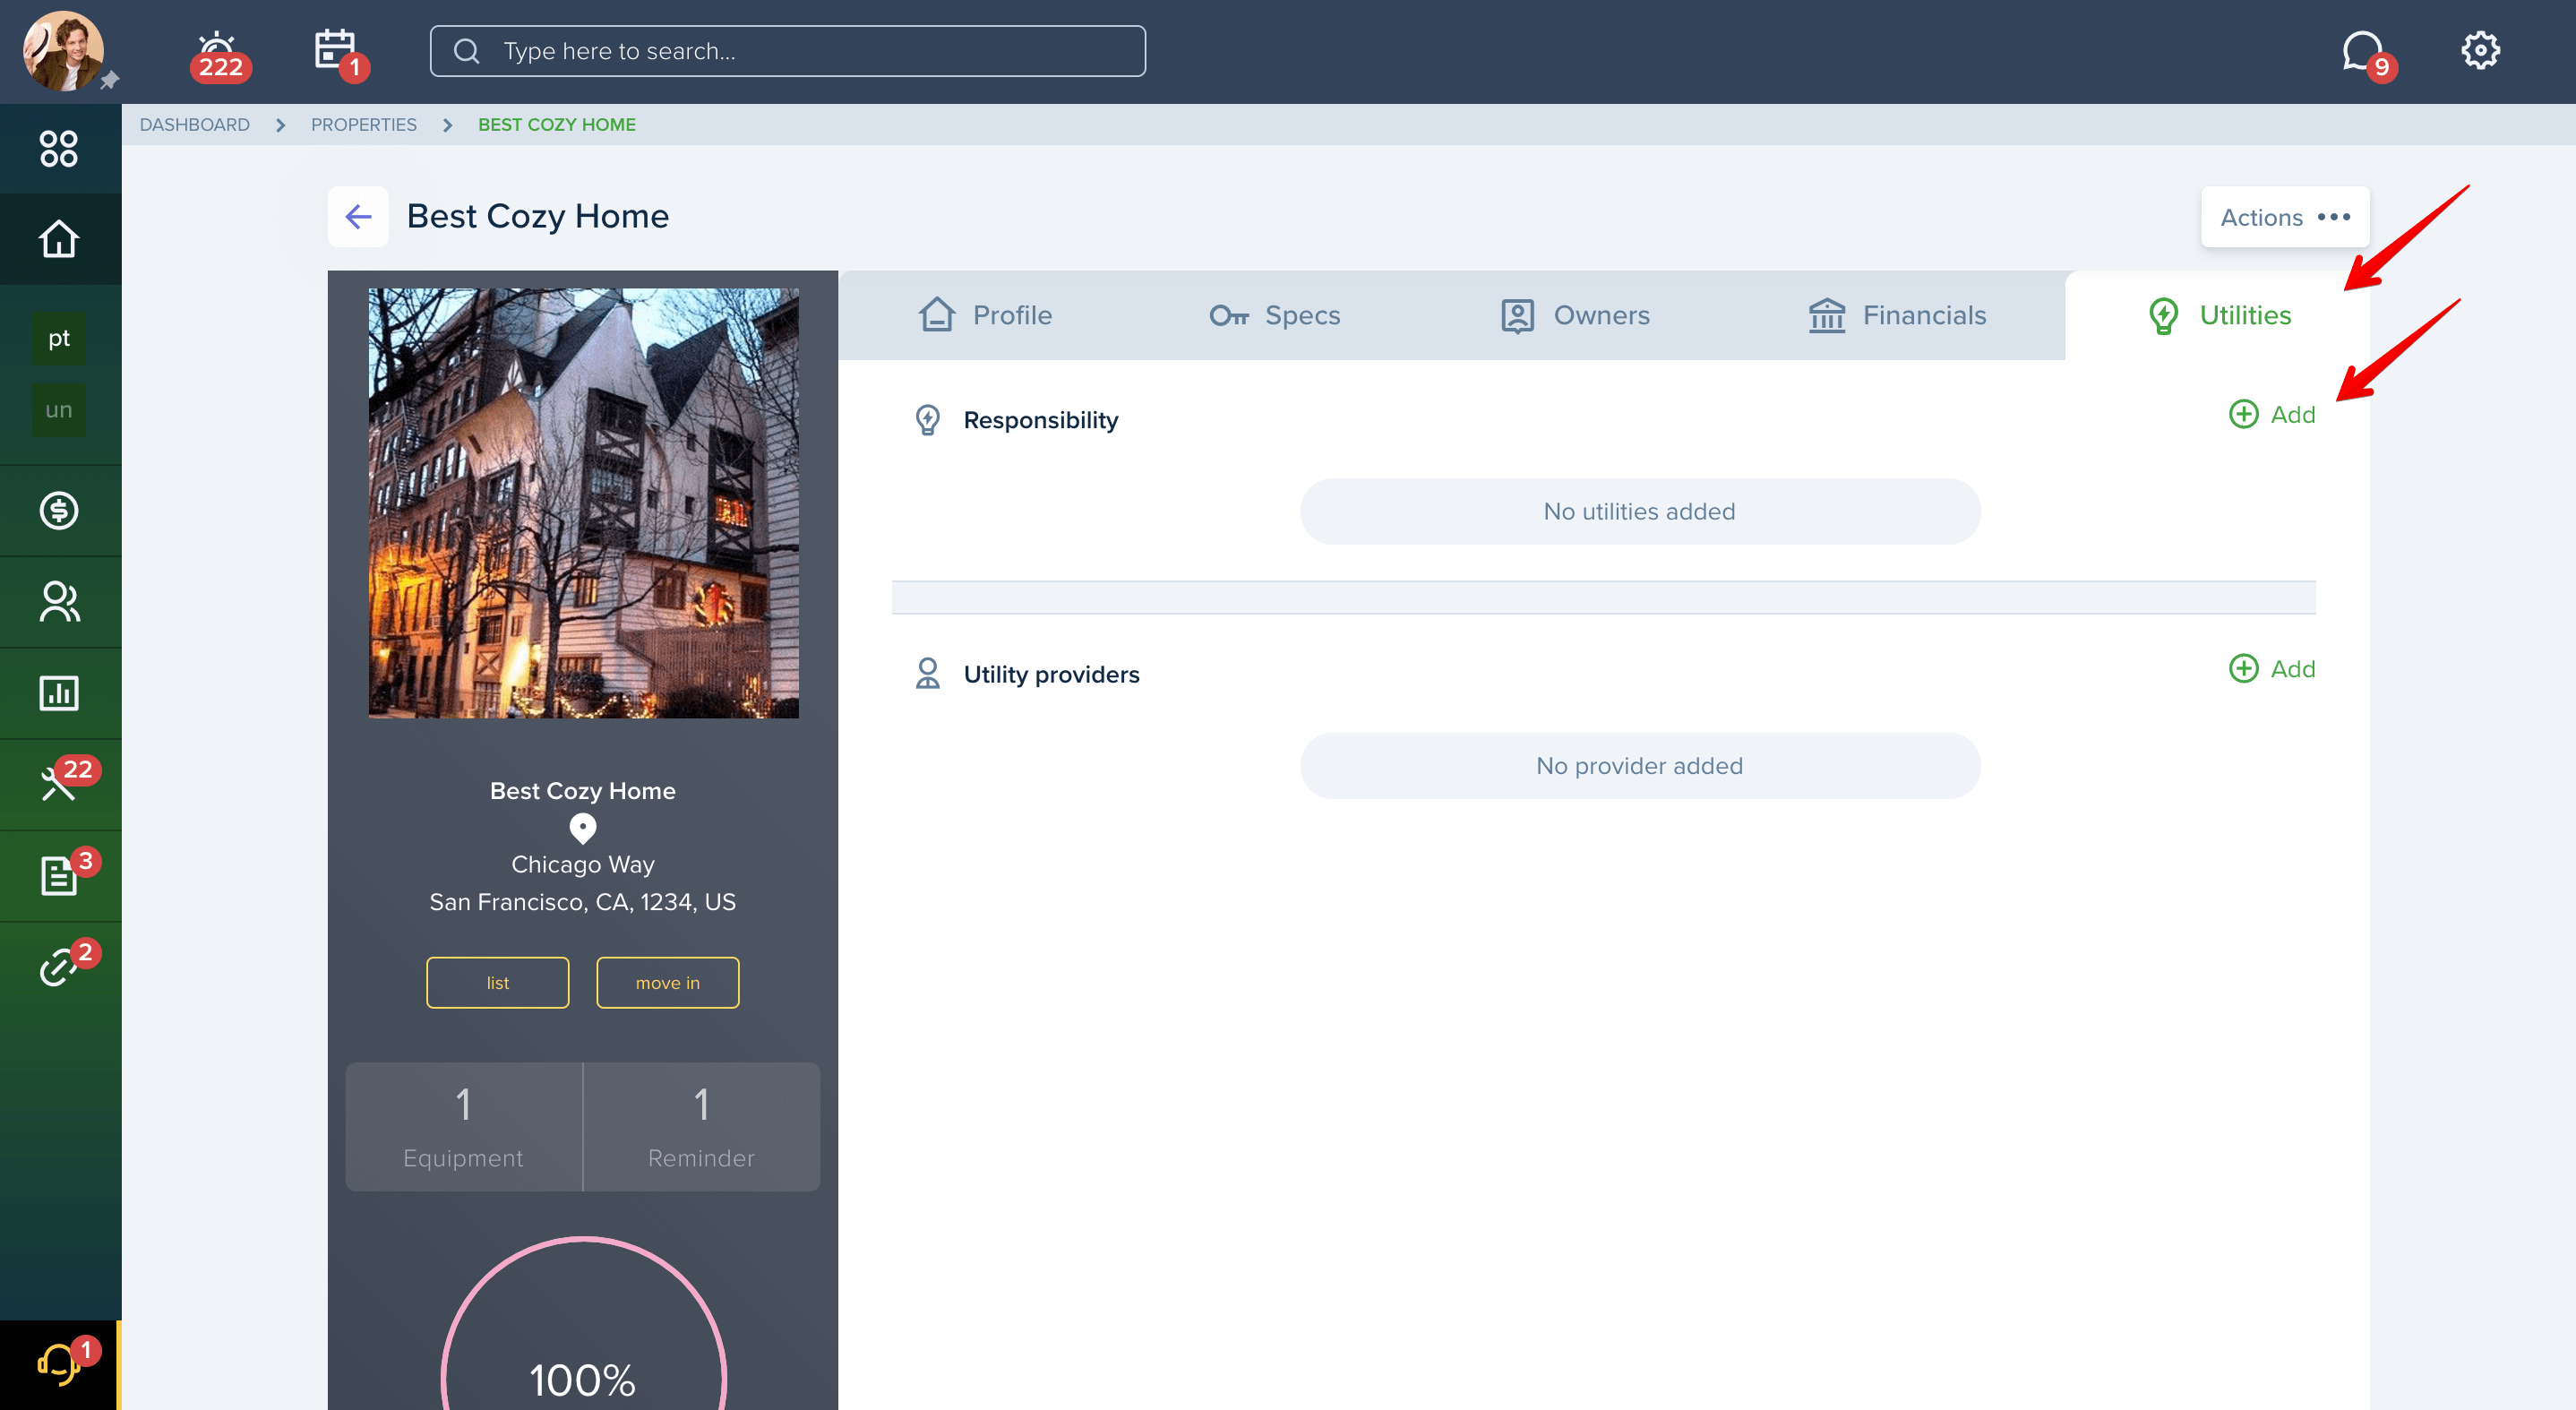Viewport: 2576px width, 1410px height.
Task: Click the location pin icon above address
Action: click(x=583, y=828)
